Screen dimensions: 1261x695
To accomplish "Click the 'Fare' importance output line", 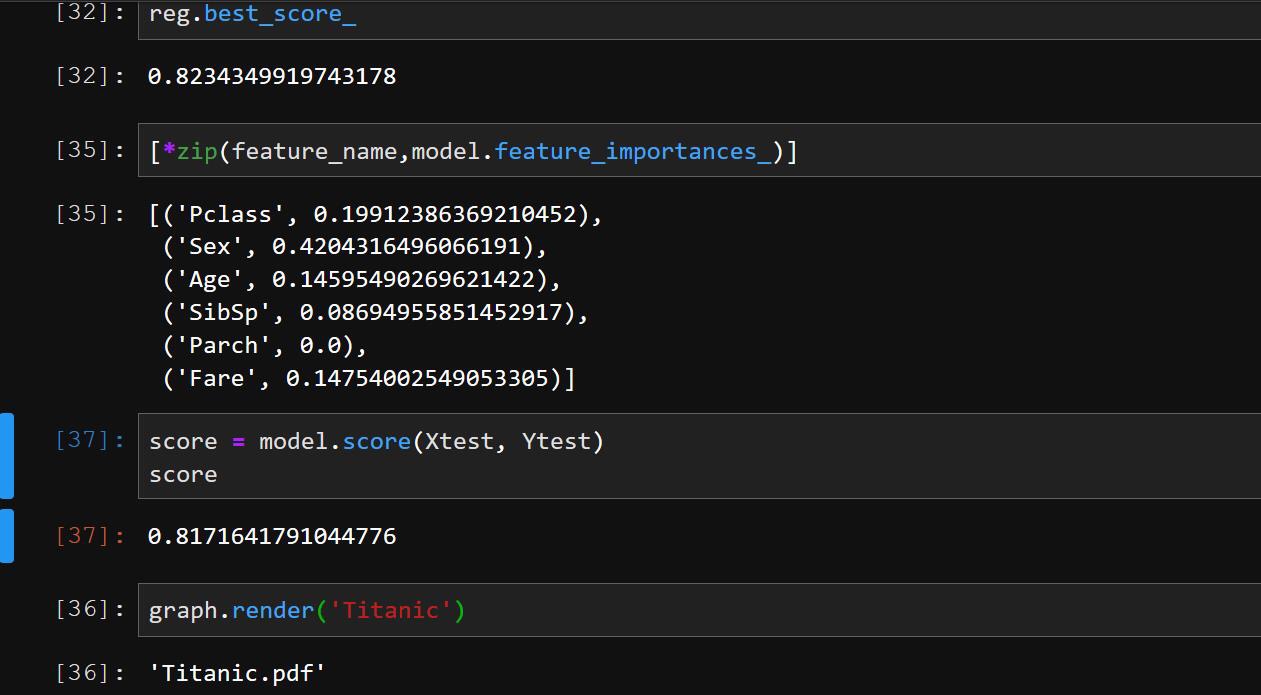I will tap(369, 379).
